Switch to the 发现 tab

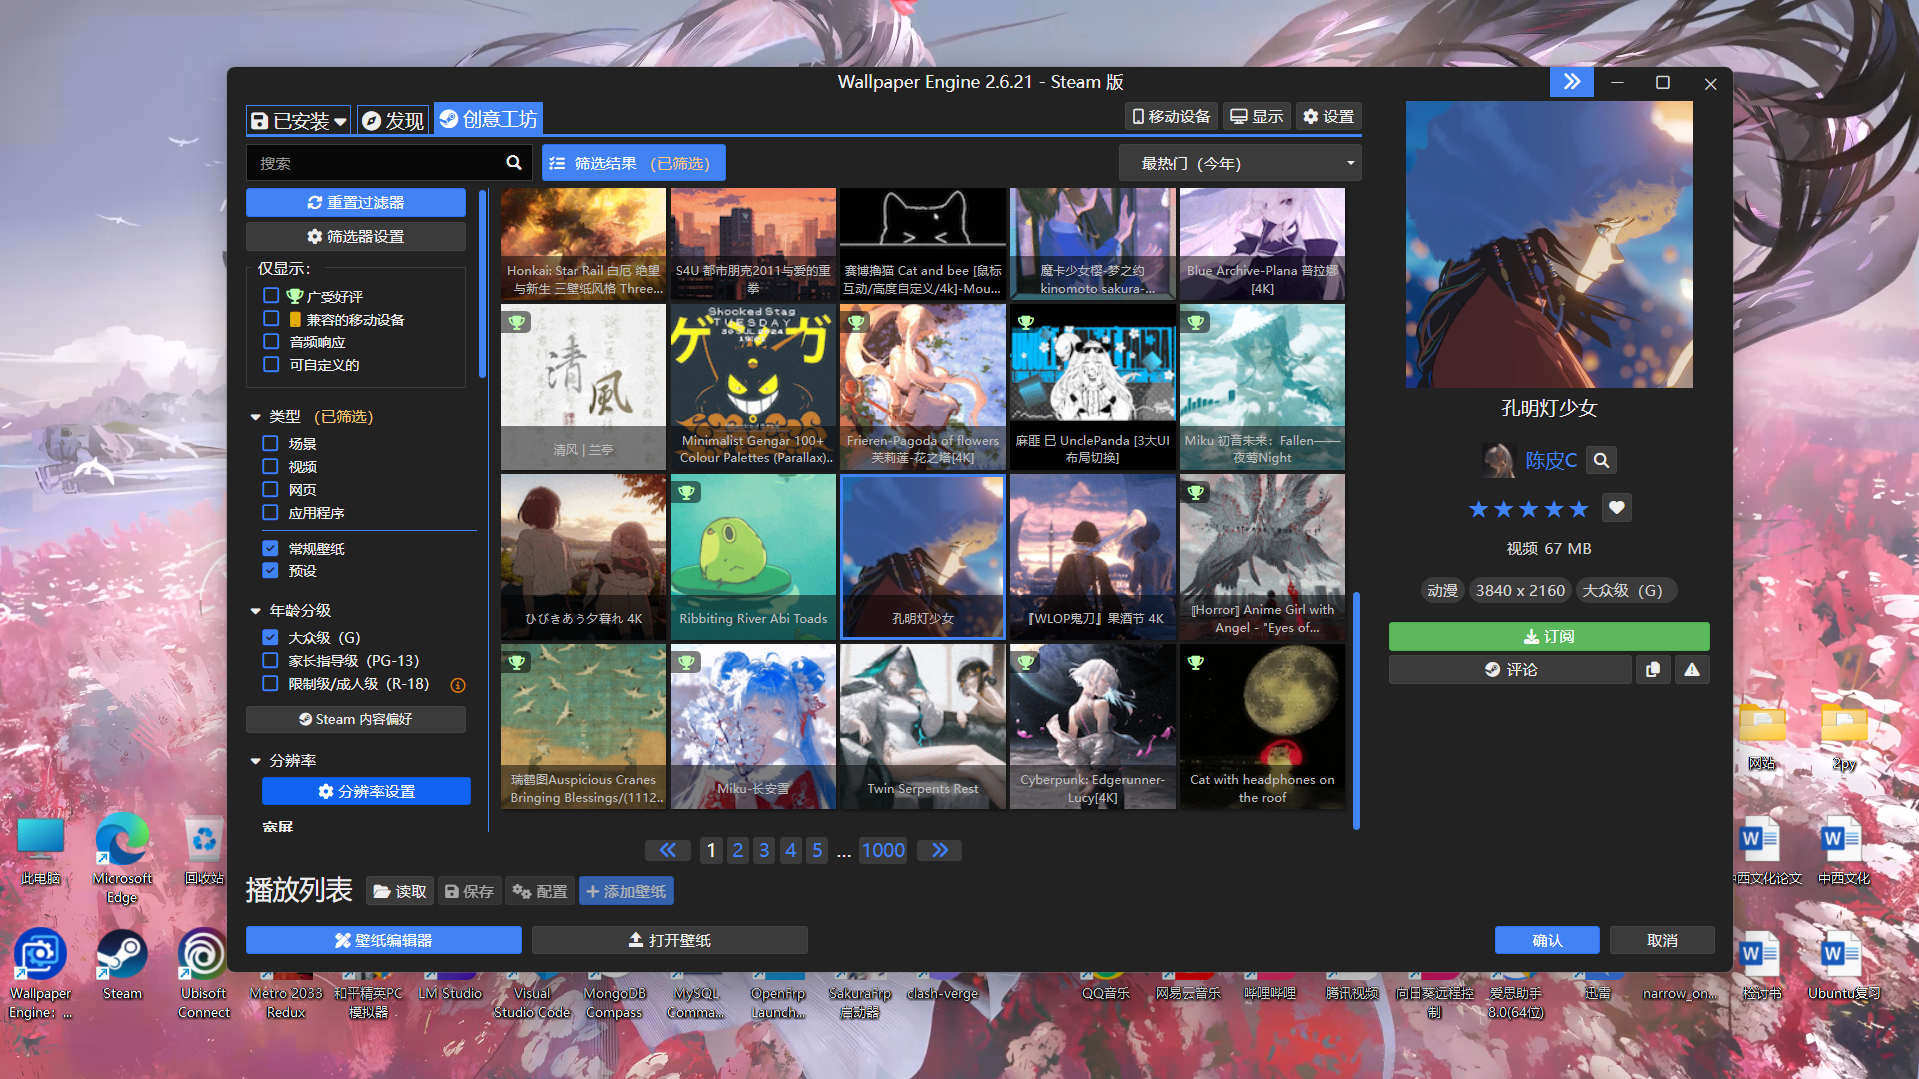[x=392, y=120]
